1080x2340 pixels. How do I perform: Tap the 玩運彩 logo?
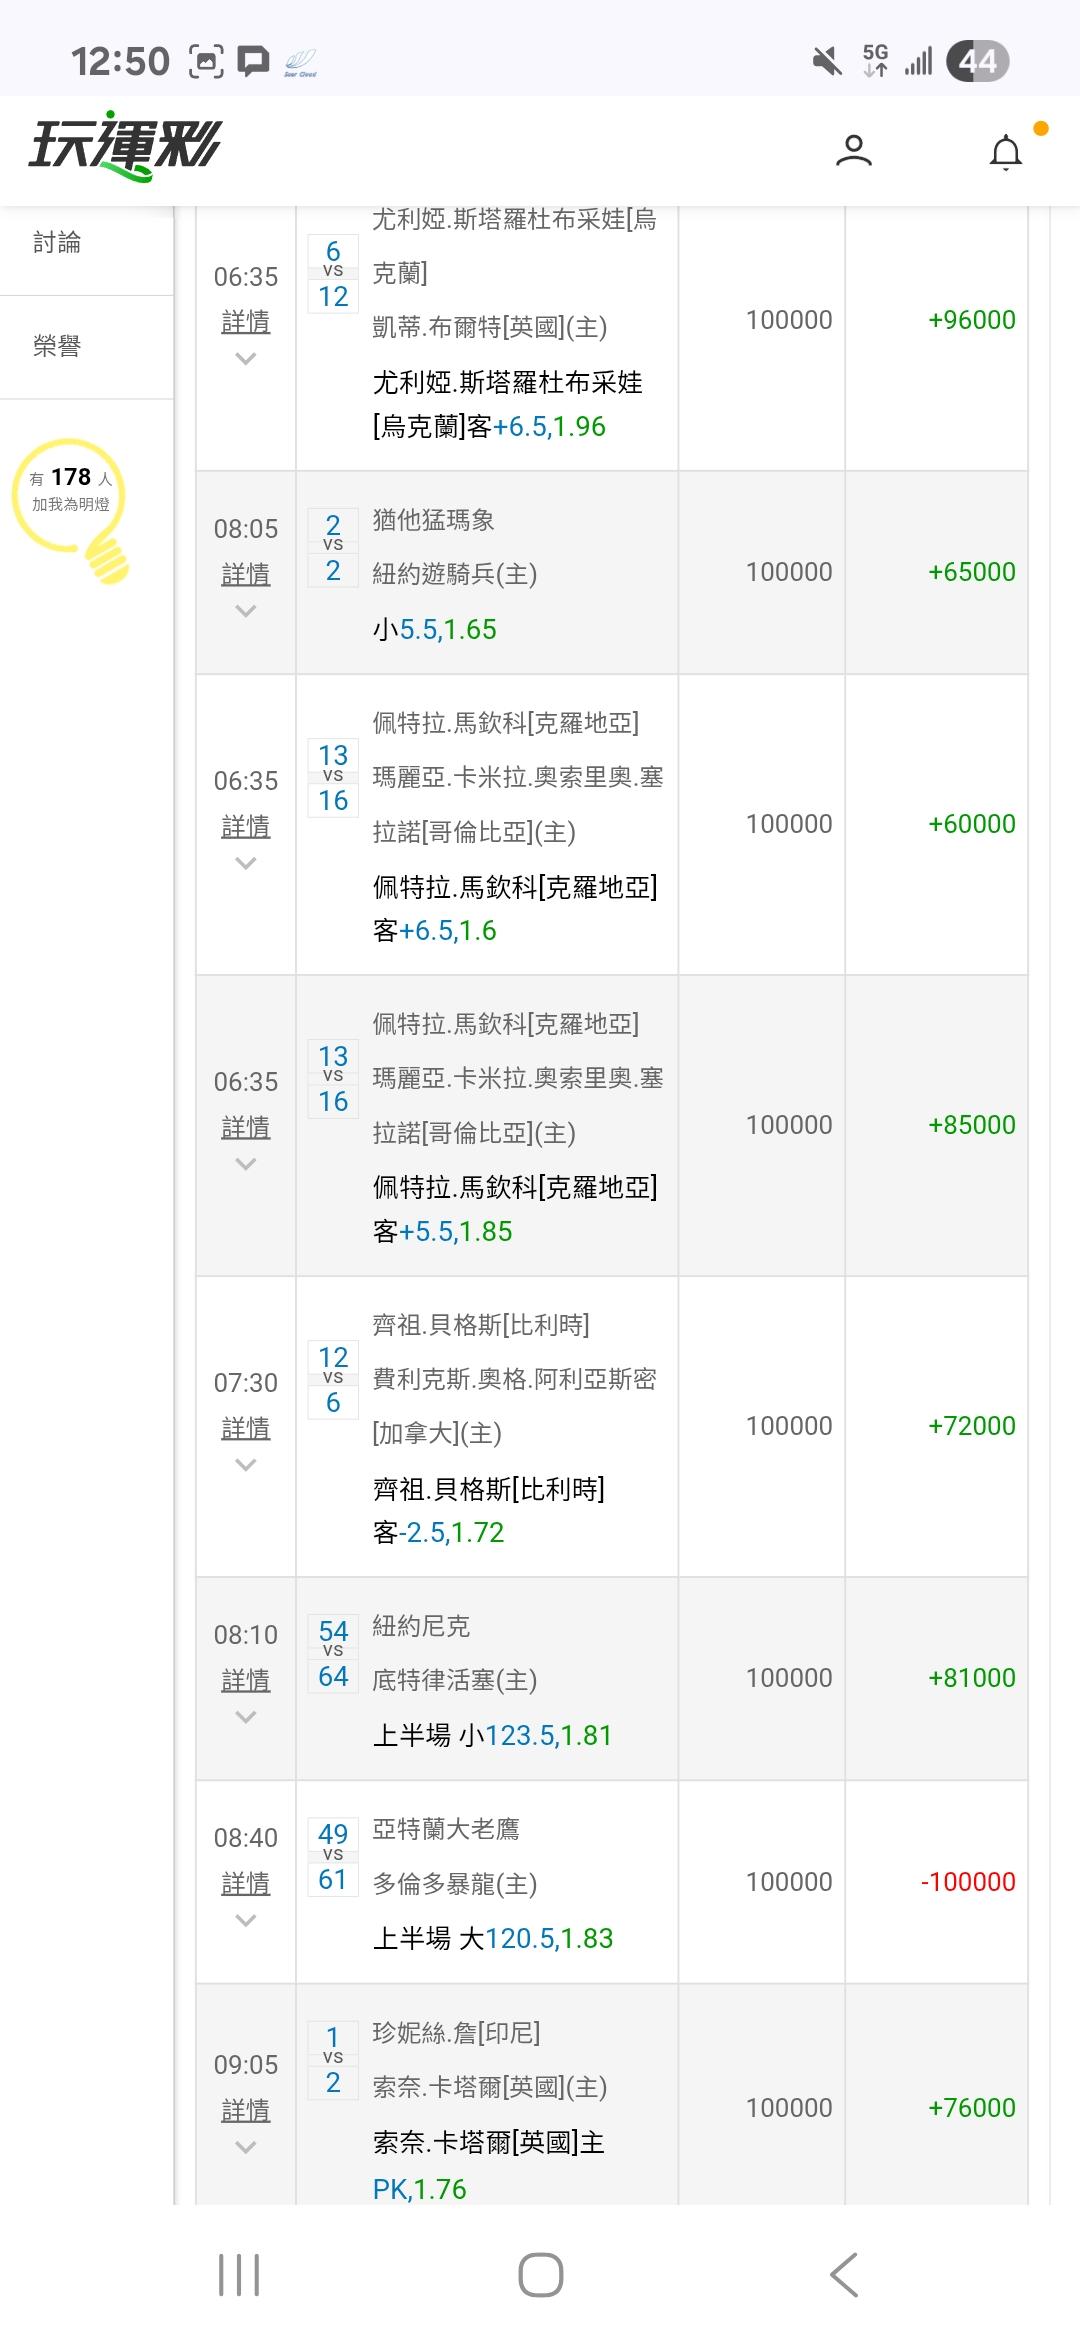[124, 146]
